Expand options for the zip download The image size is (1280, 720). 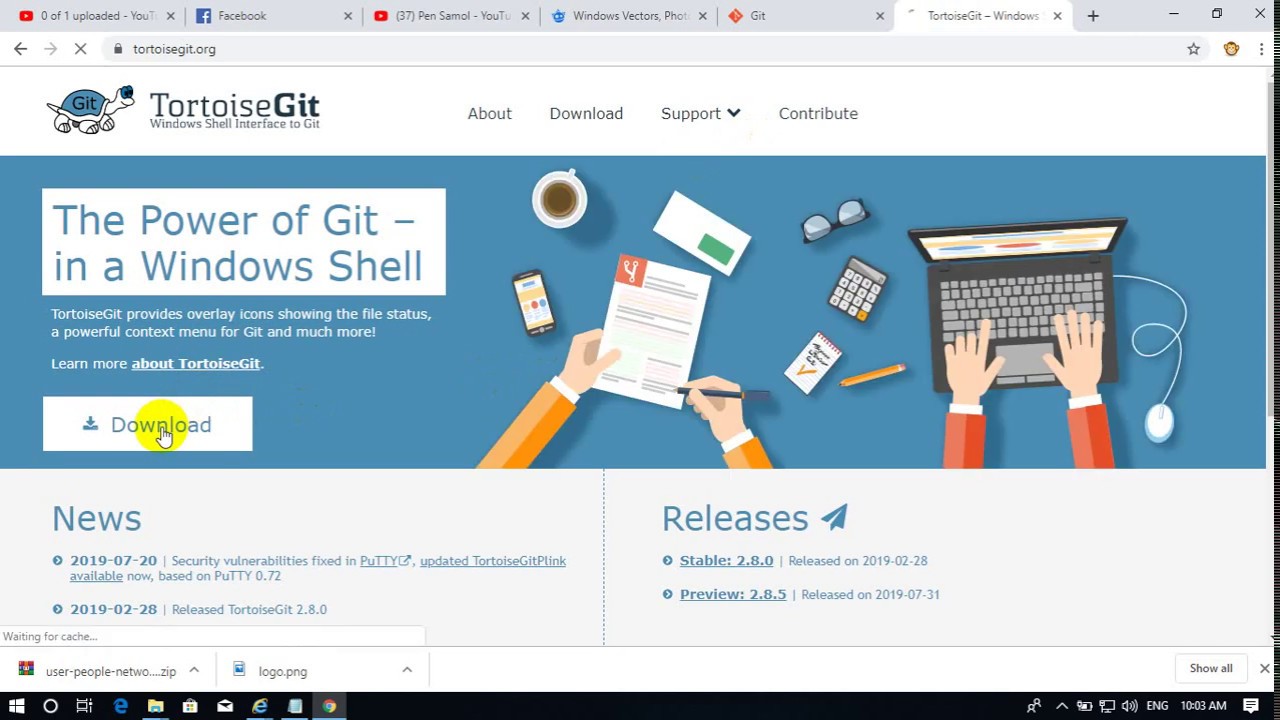point(194,670)
